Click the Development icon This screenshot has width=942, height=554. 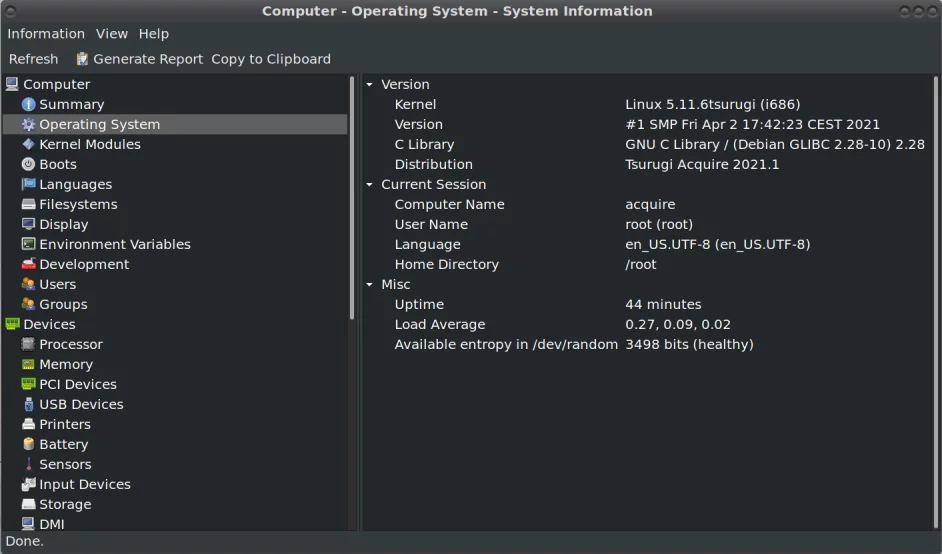[x=28, y=264]
